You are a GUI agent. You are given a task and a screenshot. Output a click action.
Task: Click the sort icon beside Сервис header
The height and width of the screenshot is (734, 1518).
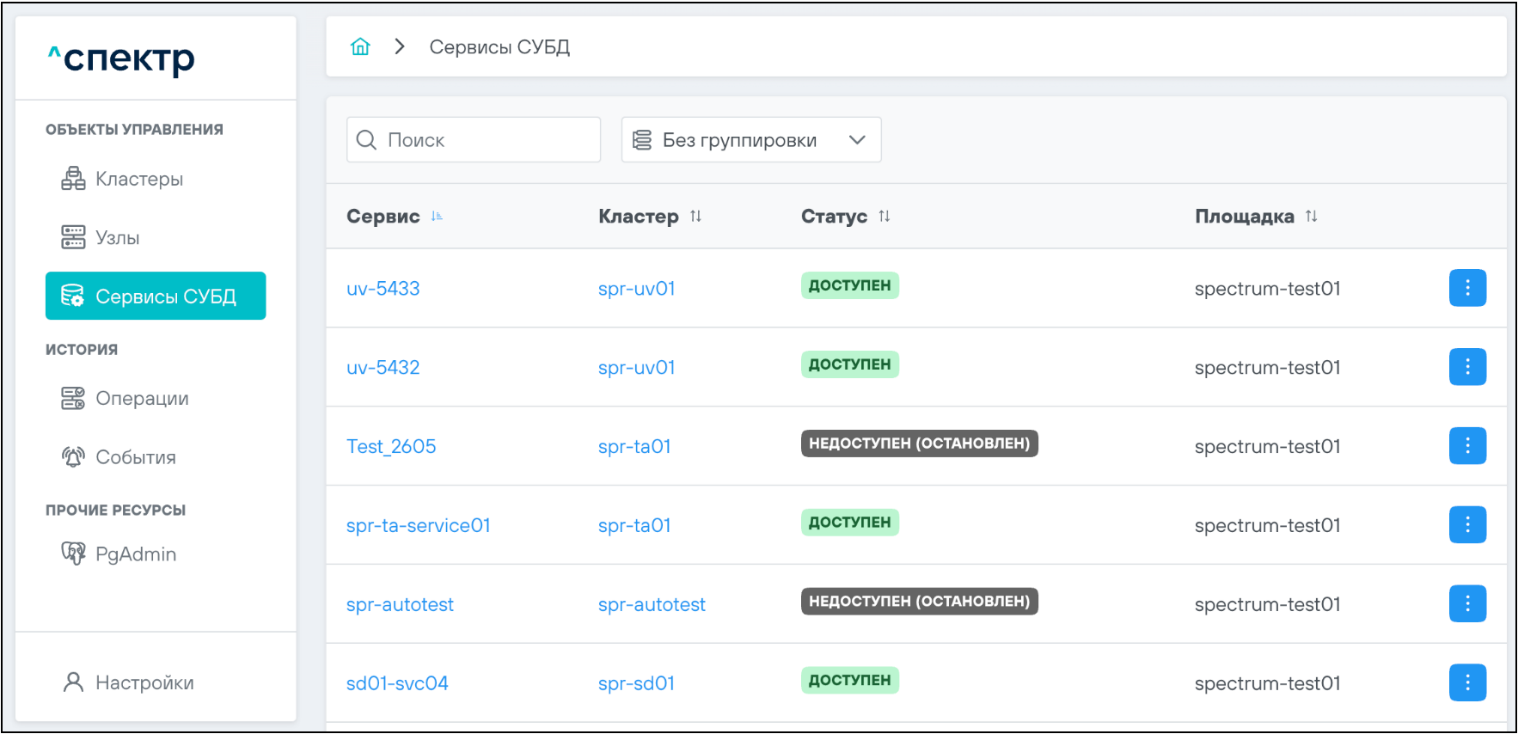(437, 217)
